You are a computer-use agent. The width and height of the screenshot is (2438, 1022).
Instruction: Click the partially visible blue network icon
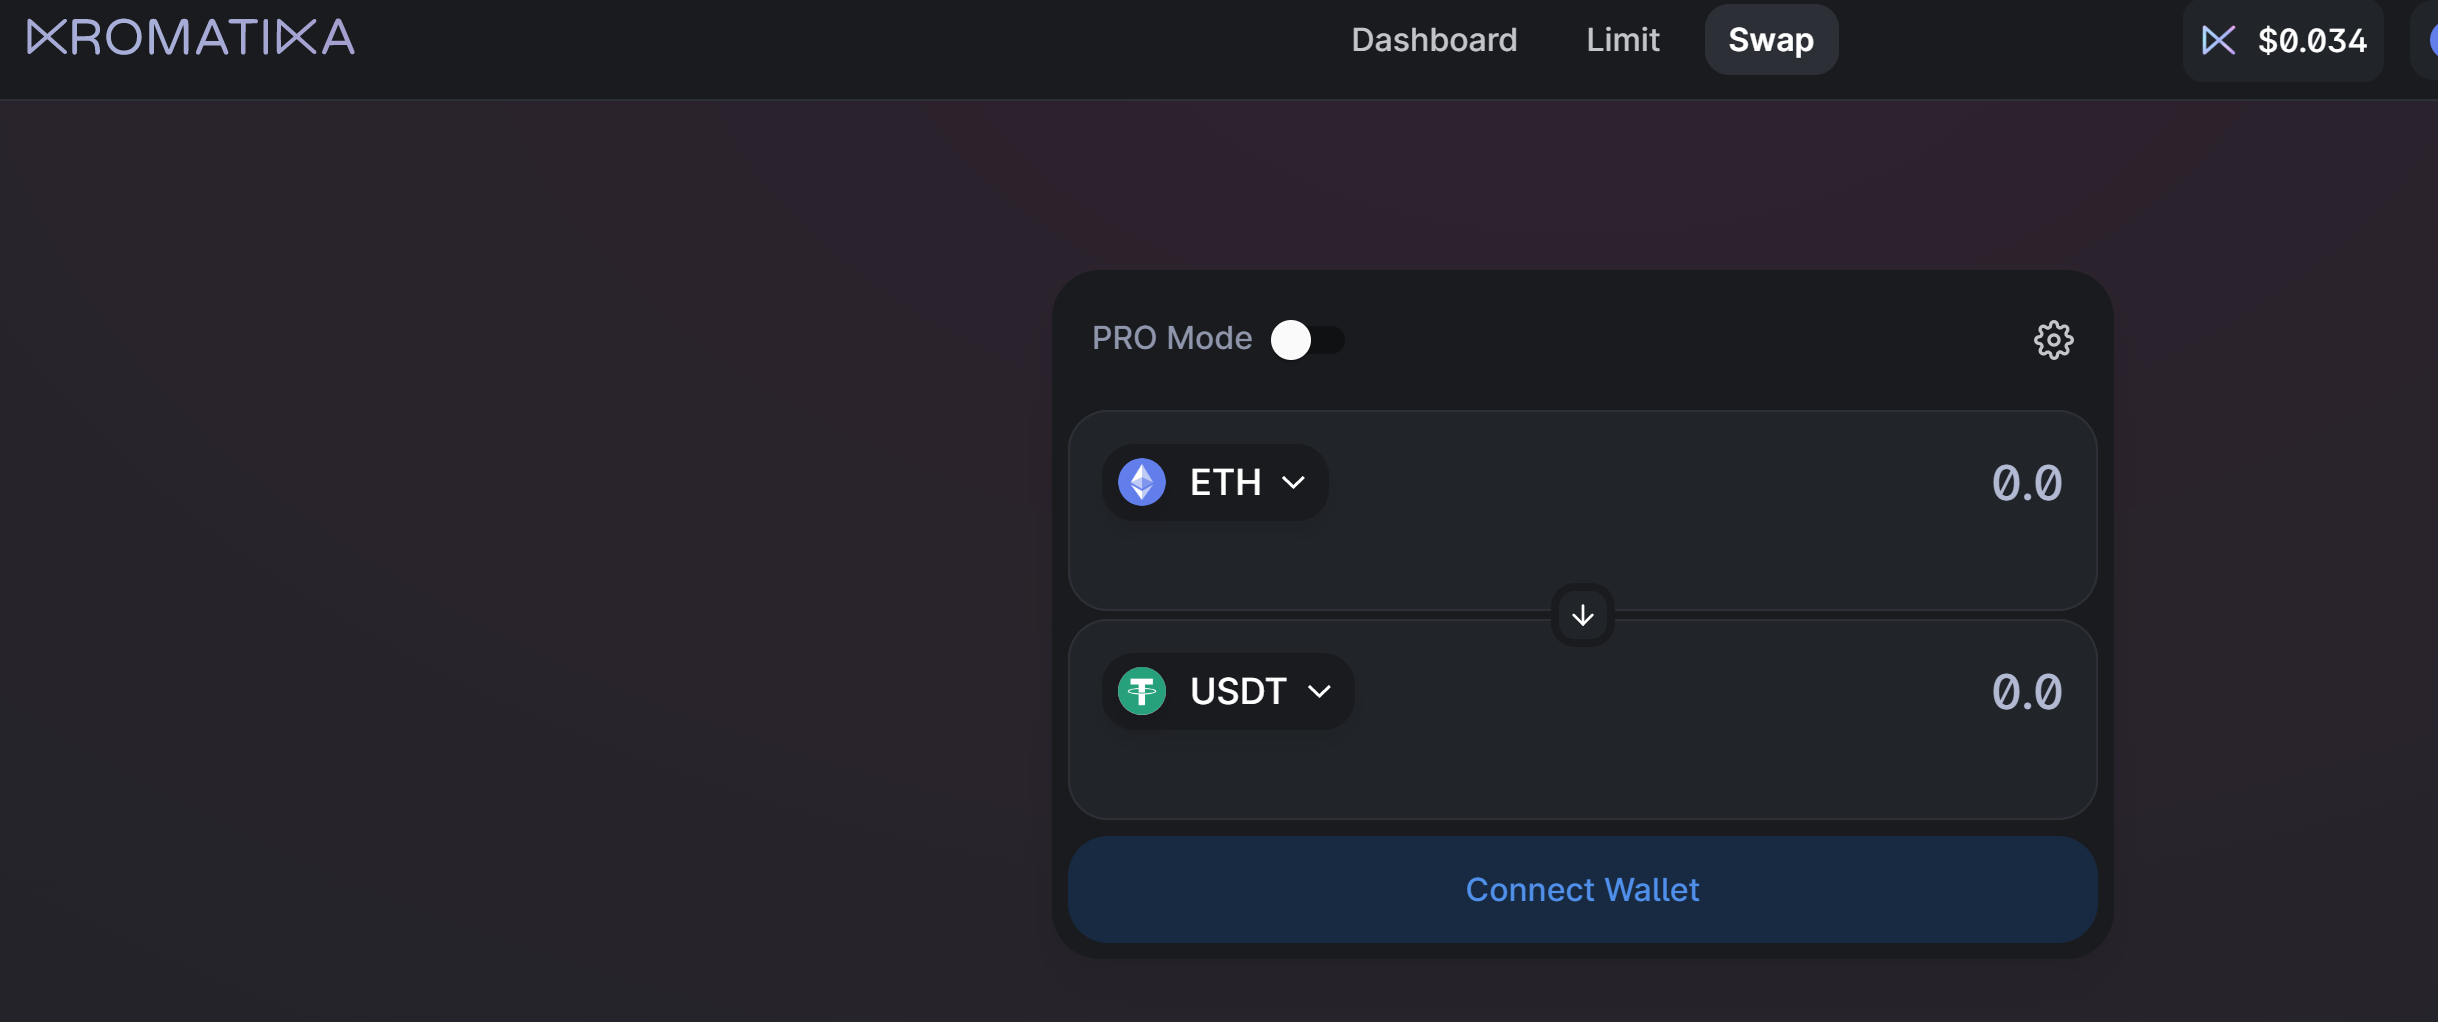[2432, 40]
